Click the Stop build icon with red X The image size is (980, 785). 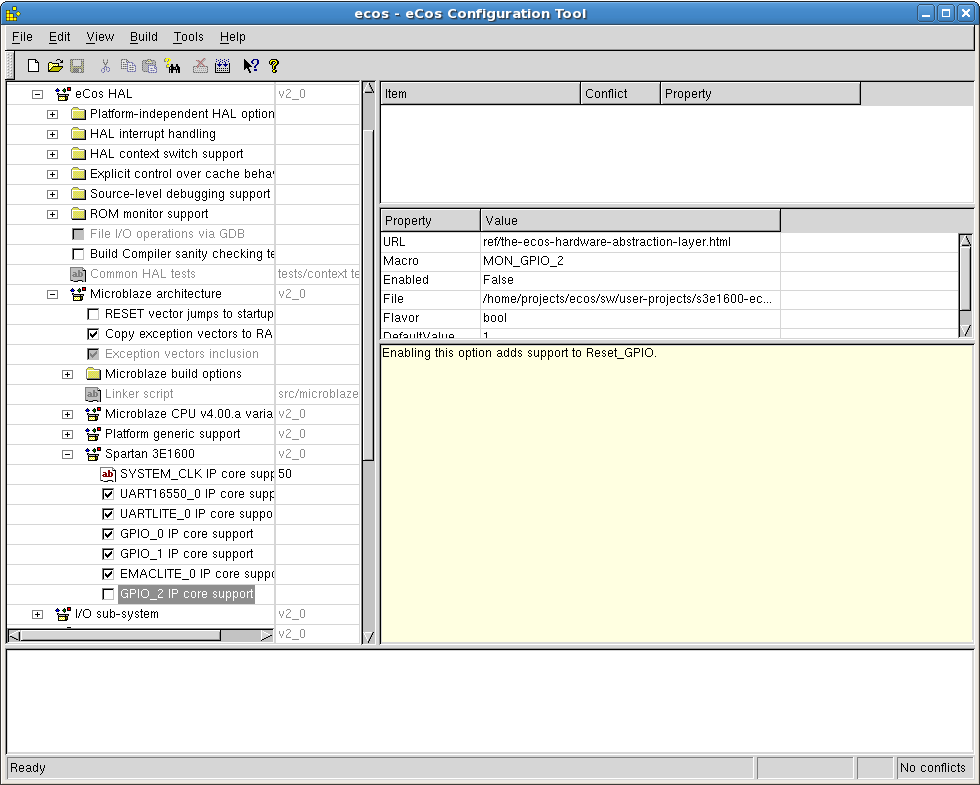200,66
